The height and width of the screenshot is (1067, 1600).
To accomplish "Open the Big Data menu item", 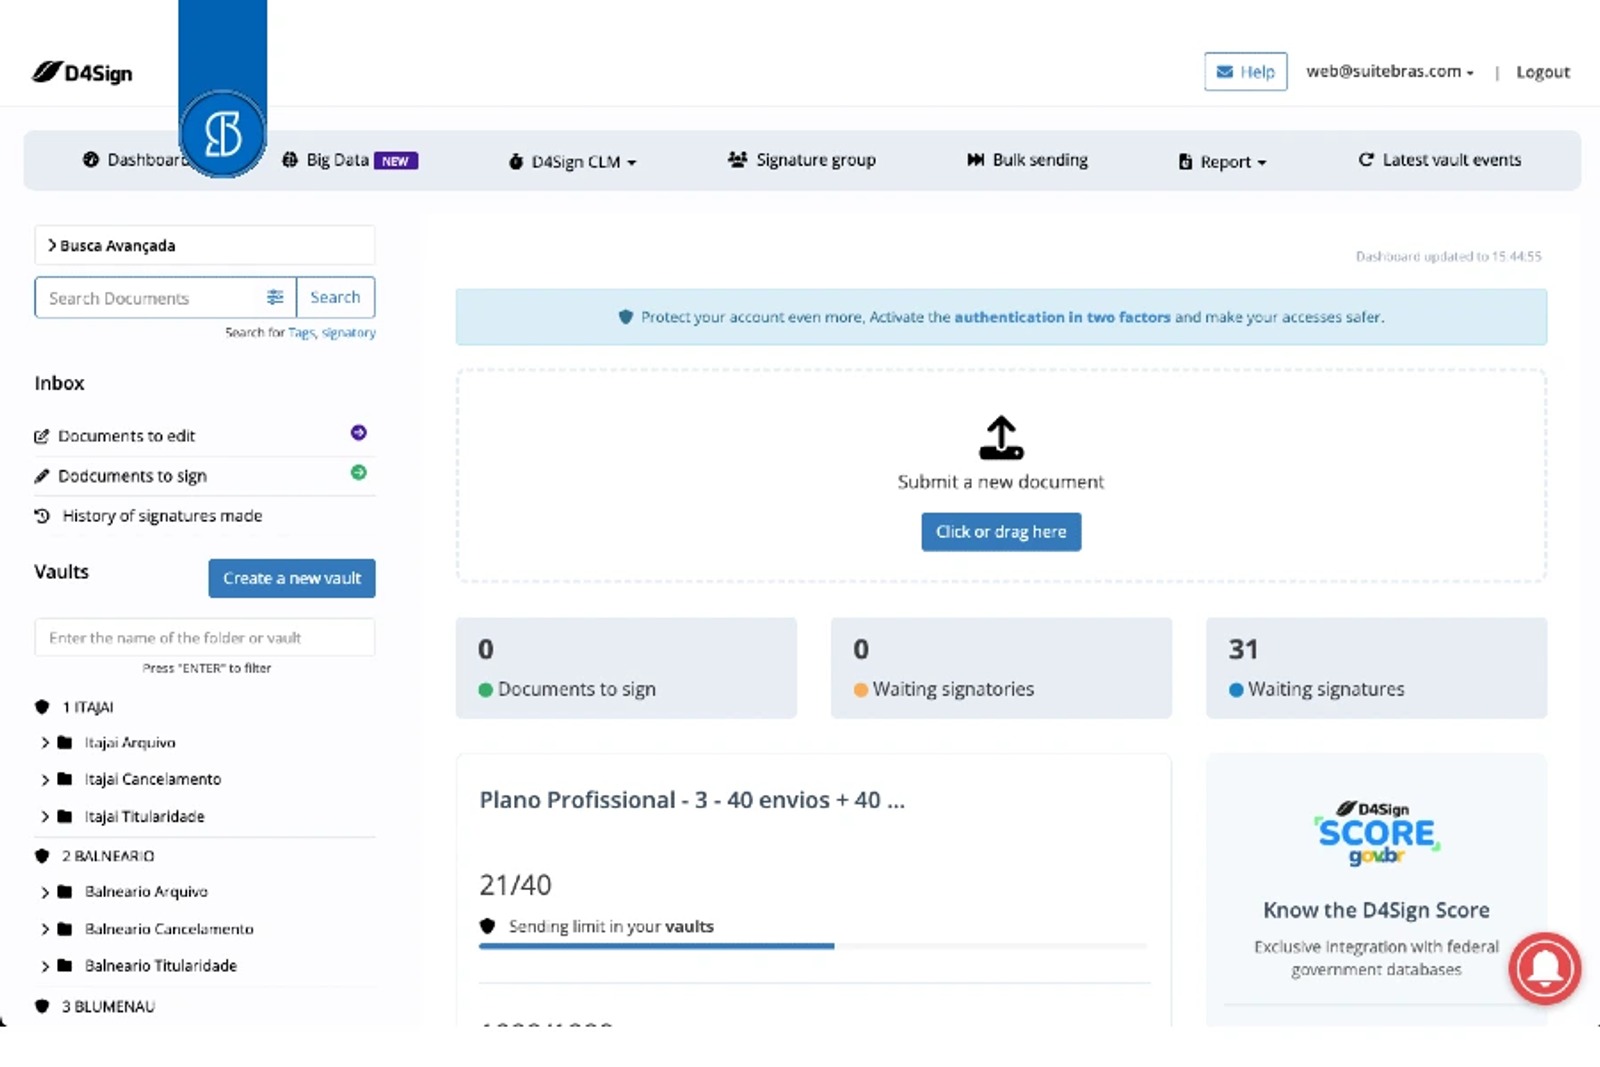I will [350, 160].
